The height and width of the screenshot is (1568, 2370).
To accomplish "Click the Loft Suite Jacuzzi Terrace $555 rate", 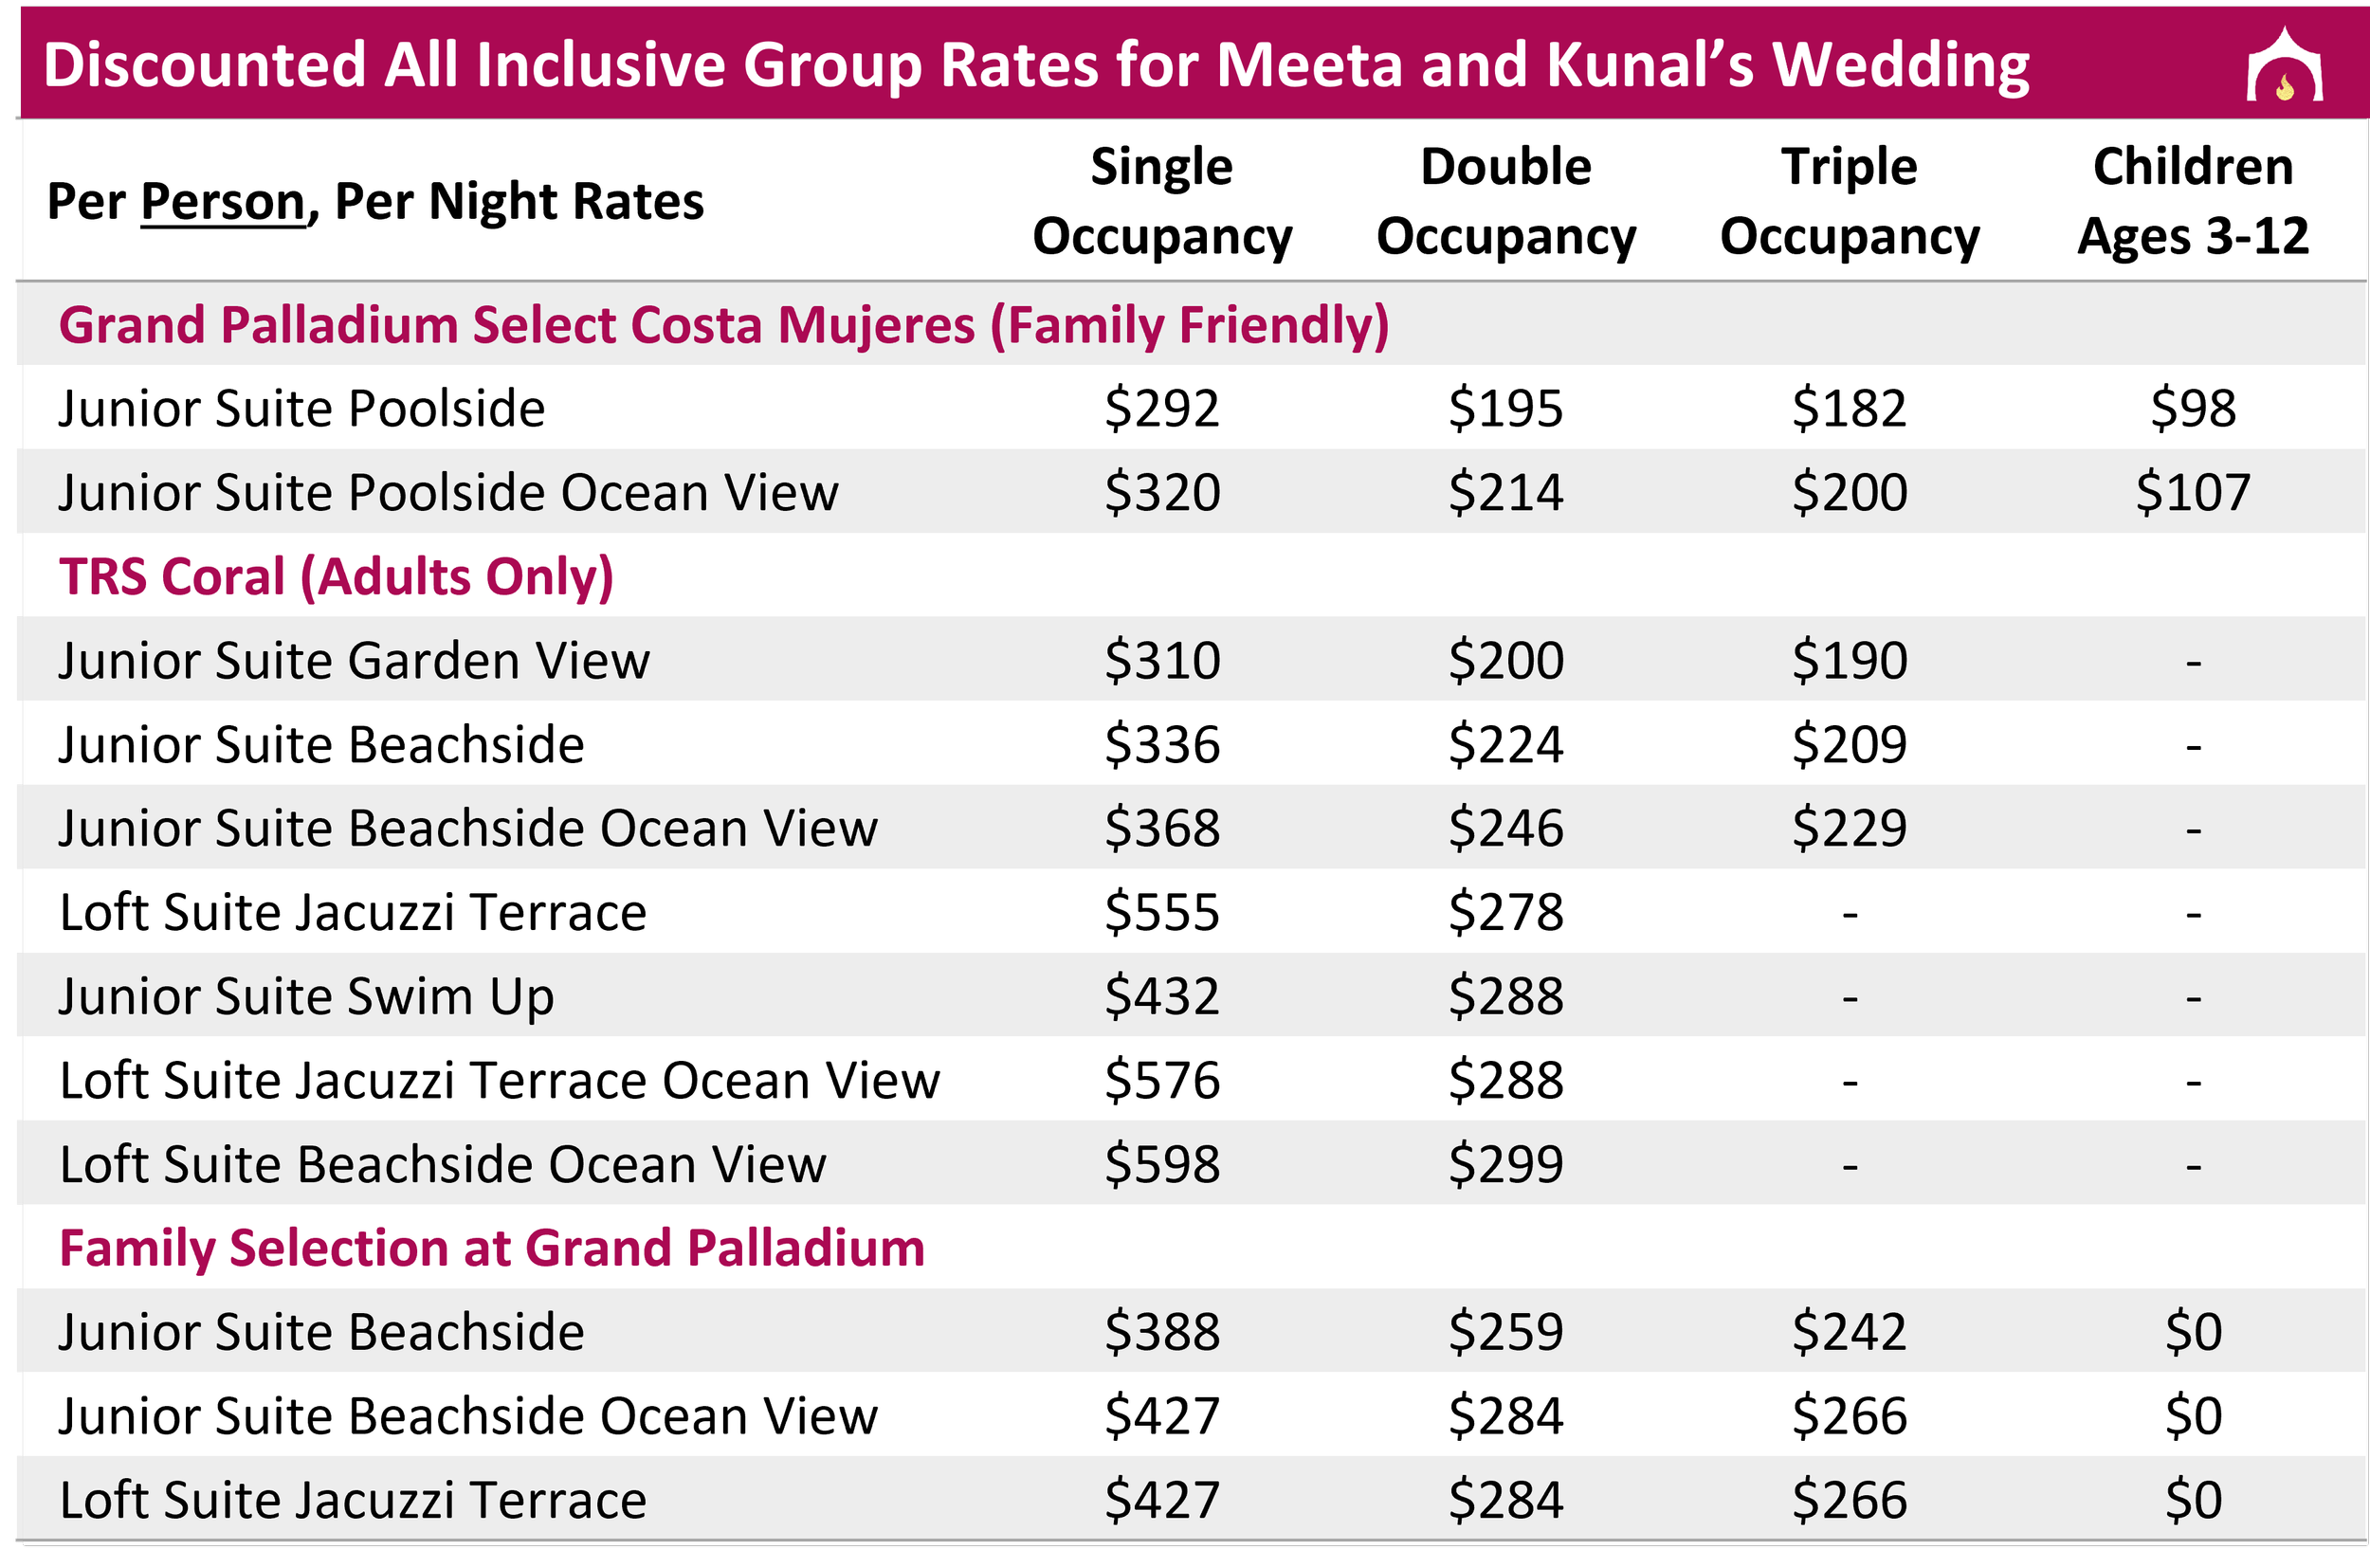I will [x=1162, y=912].
